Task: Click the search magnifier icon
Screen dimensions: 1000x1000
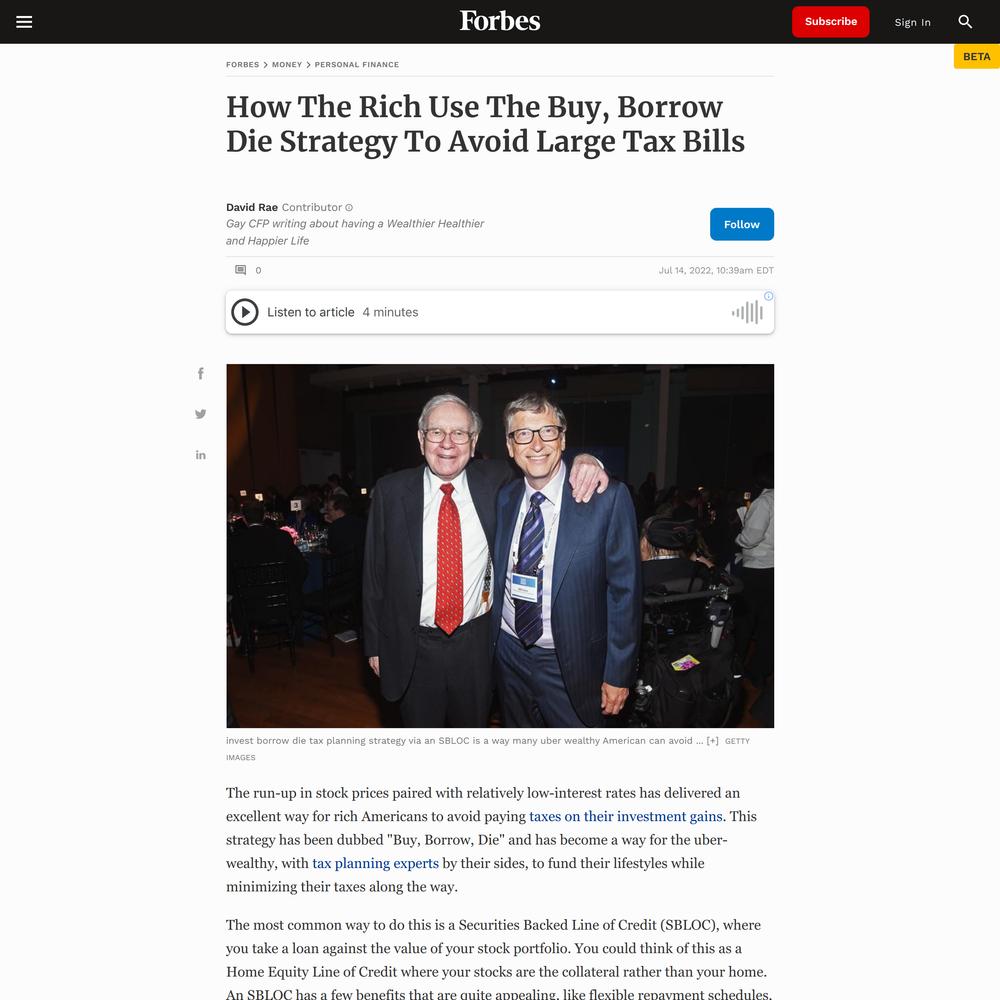Action: coord(965,22)
